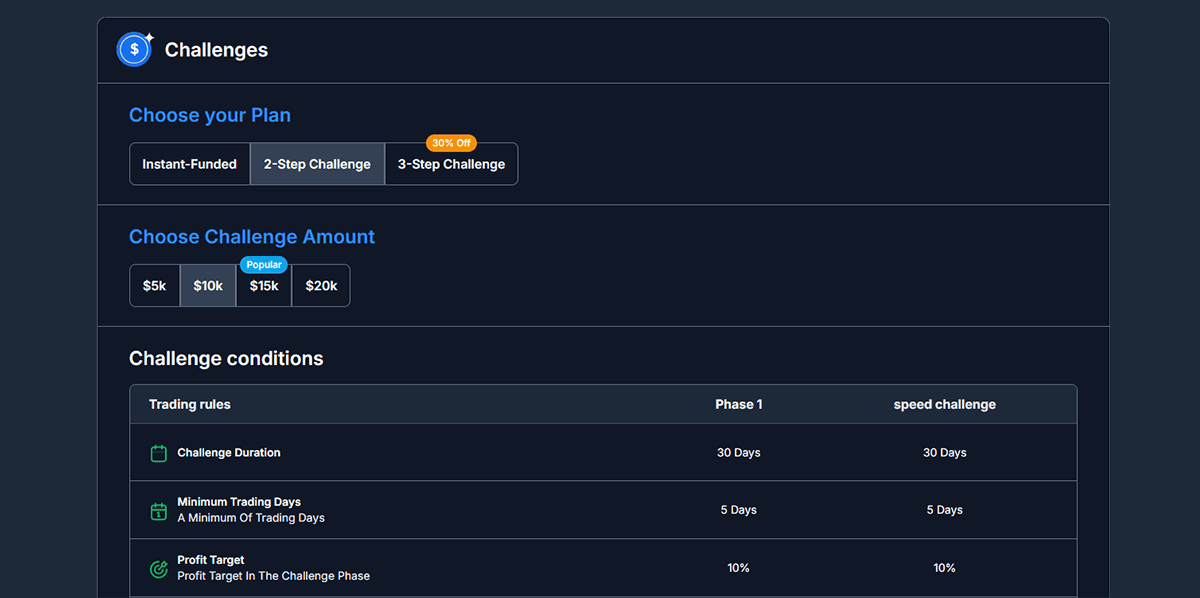Click the orange 30% Off badge
The width and height of the screenshot is (1200, 598).
pos(451,143)
